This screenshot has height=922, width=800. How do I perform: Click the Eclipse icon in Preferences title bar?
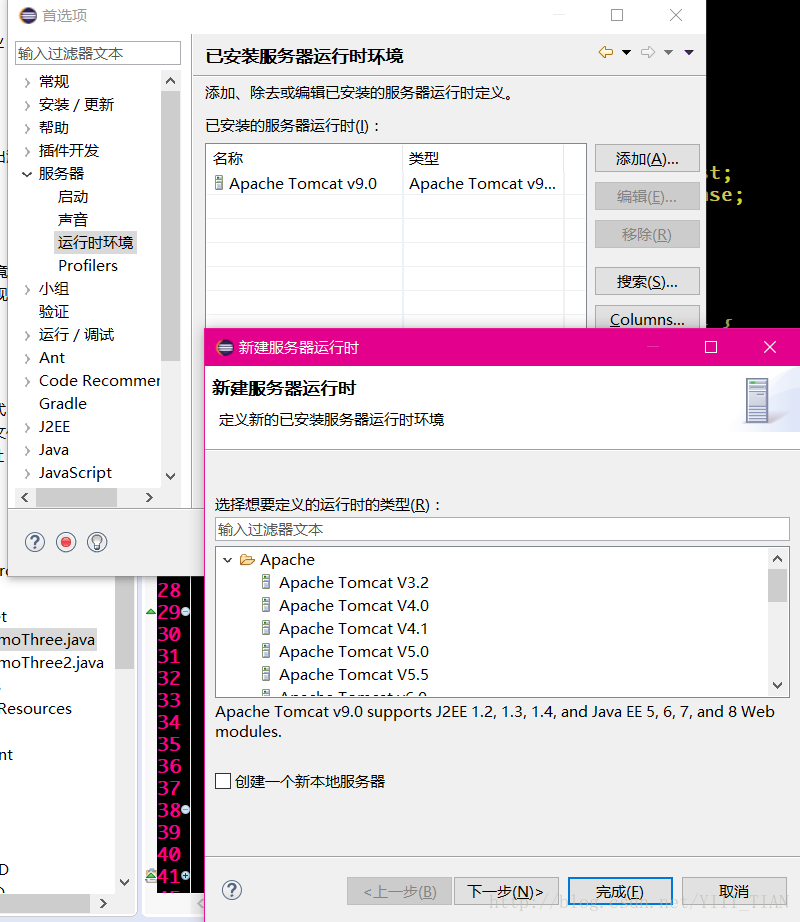[x=28, y=15]
